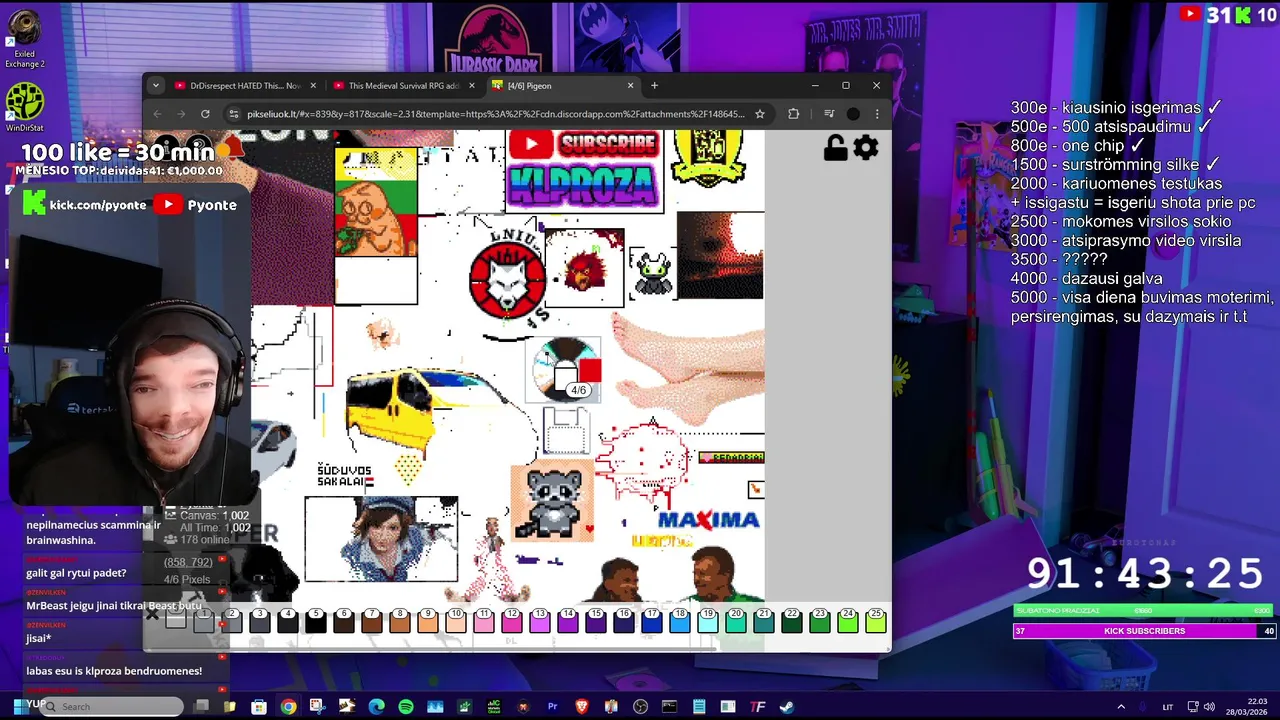The image size is (1280, 720).
Task: Reload the pikseliuok.lt page
Action: pyautogui.click(x=205, y=114)
